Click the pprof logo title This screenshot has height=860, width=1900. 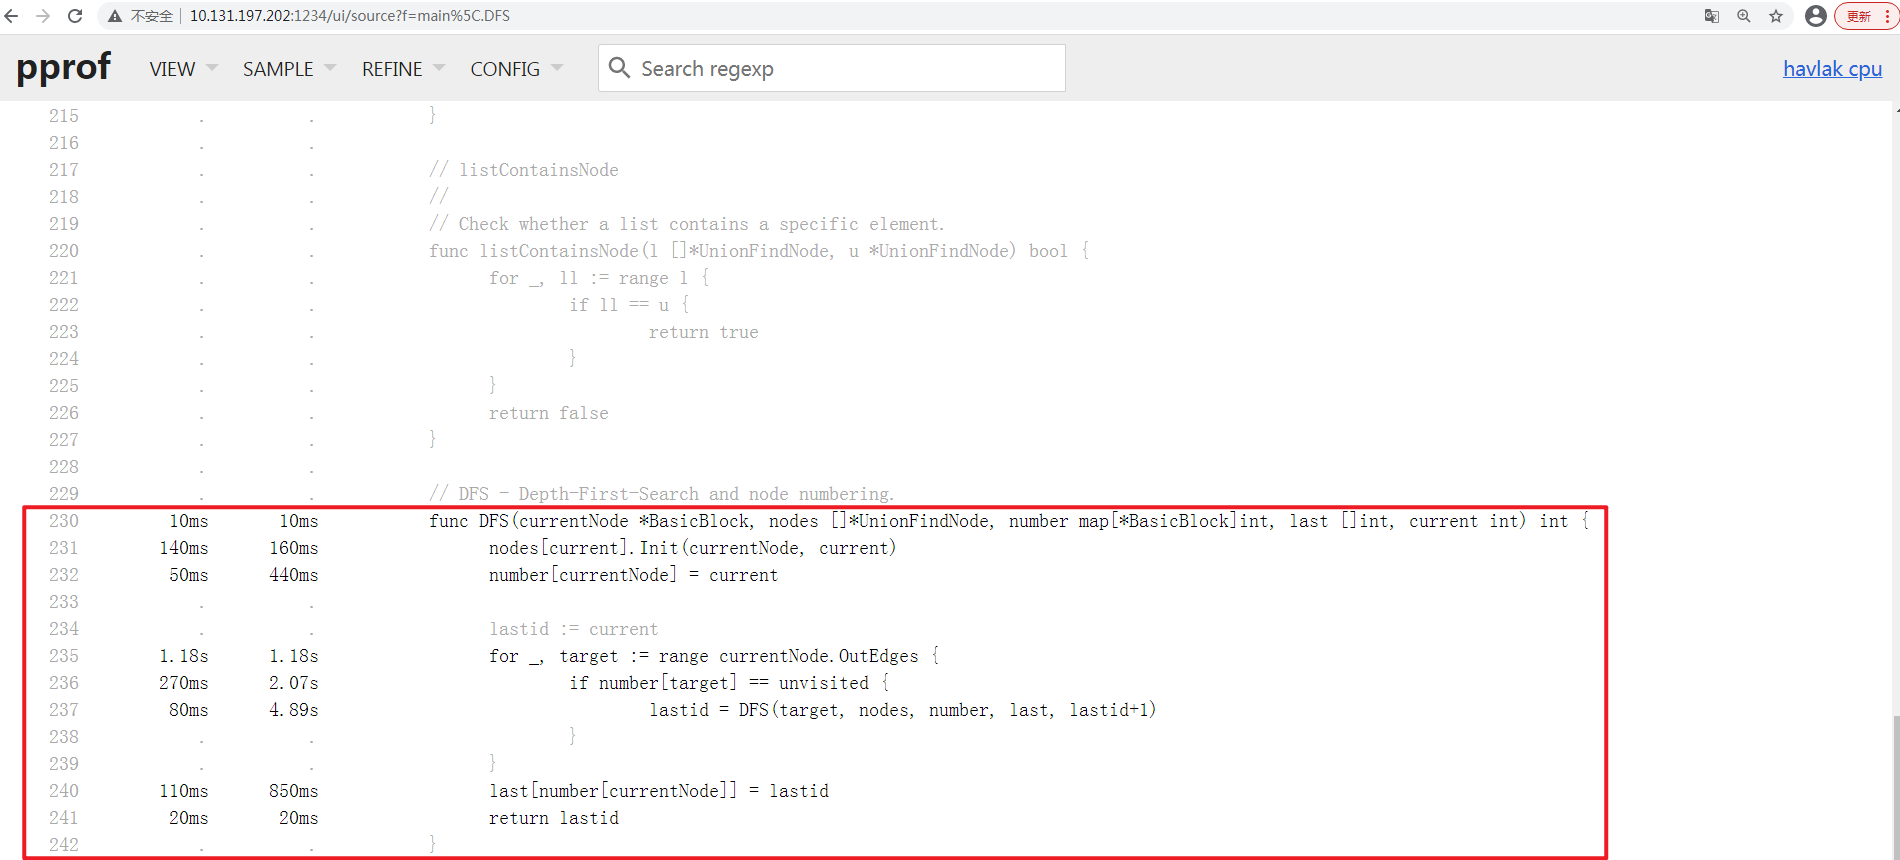point(64,67)
